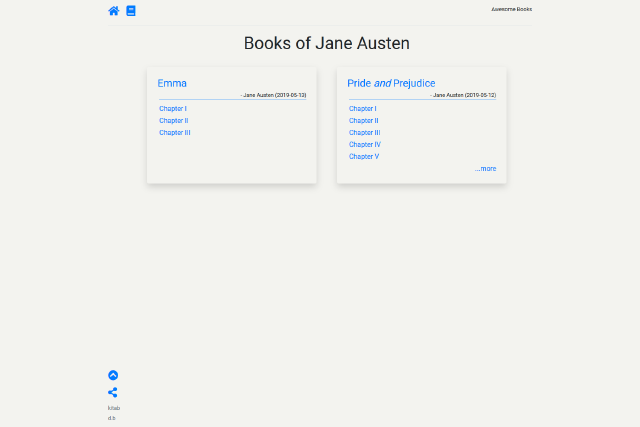
Task: Open Emma Chapter III
Action: (x=175, y=133)
